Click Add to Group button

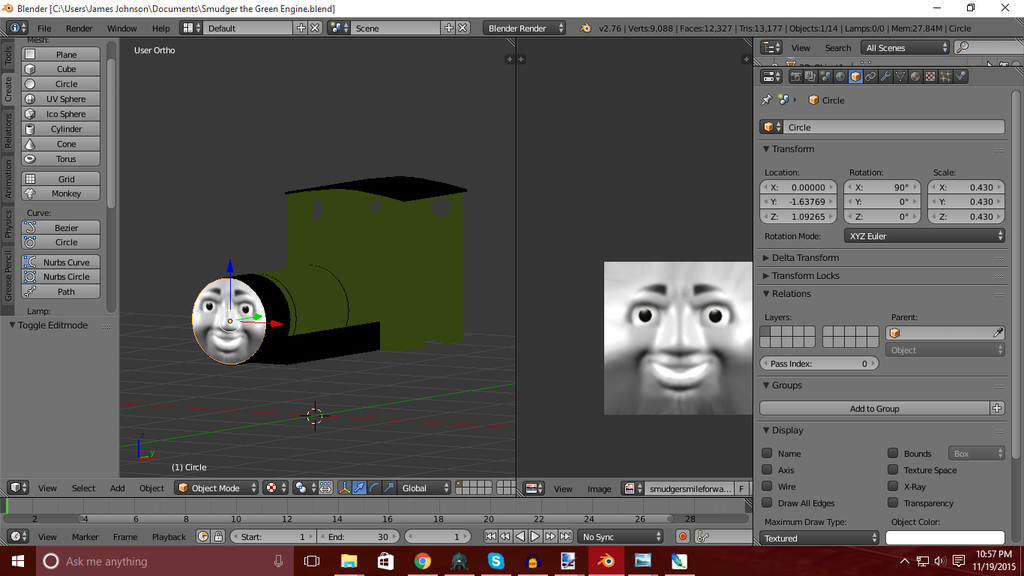coord(874,408)
